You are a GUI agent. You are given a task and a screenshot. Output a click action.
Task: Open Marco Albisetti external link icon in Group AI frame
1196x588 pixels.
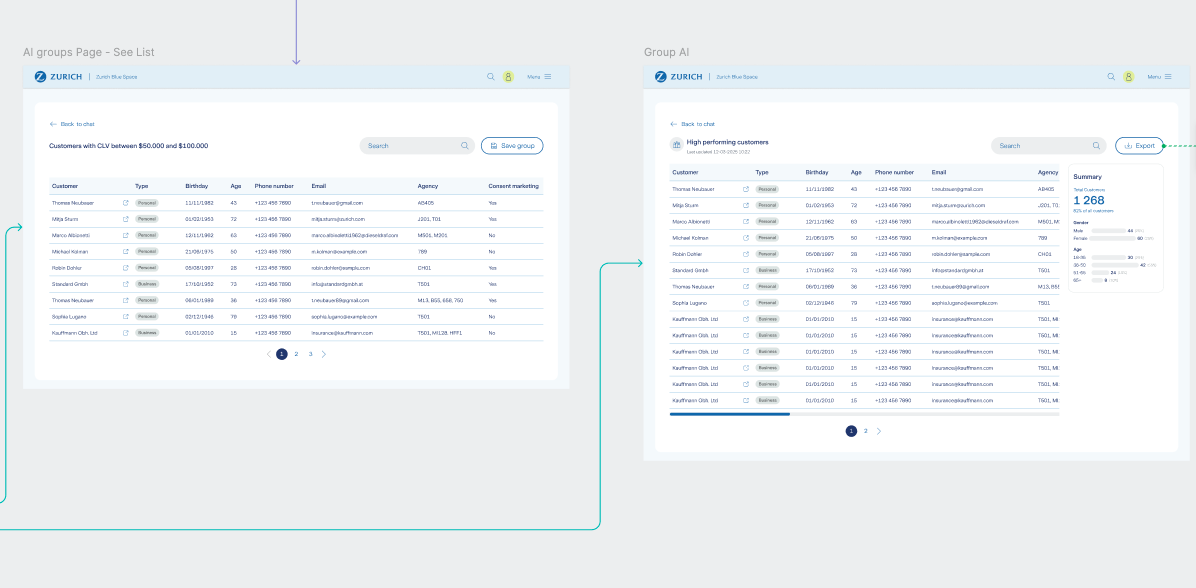[x=746, y=221]
